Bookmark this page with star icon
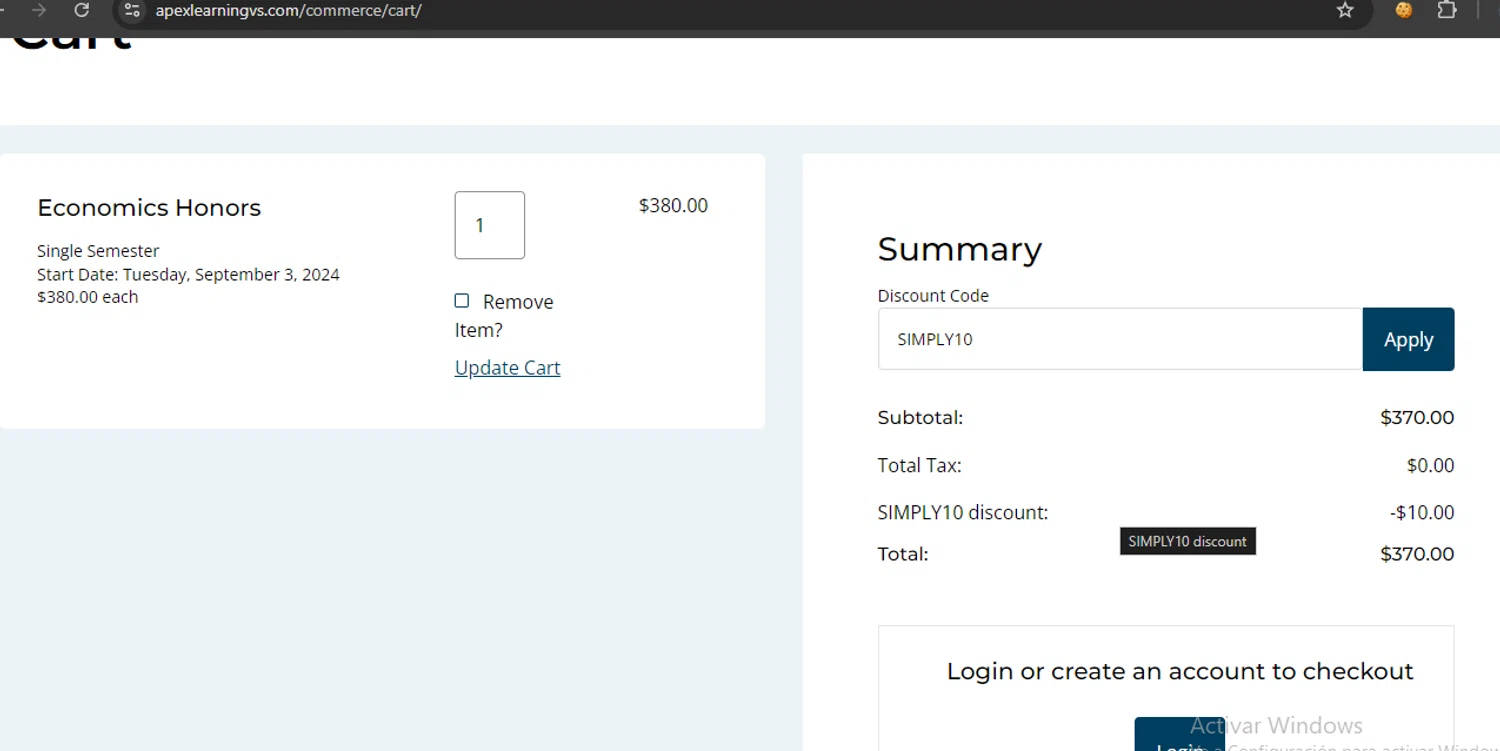 1345,10
